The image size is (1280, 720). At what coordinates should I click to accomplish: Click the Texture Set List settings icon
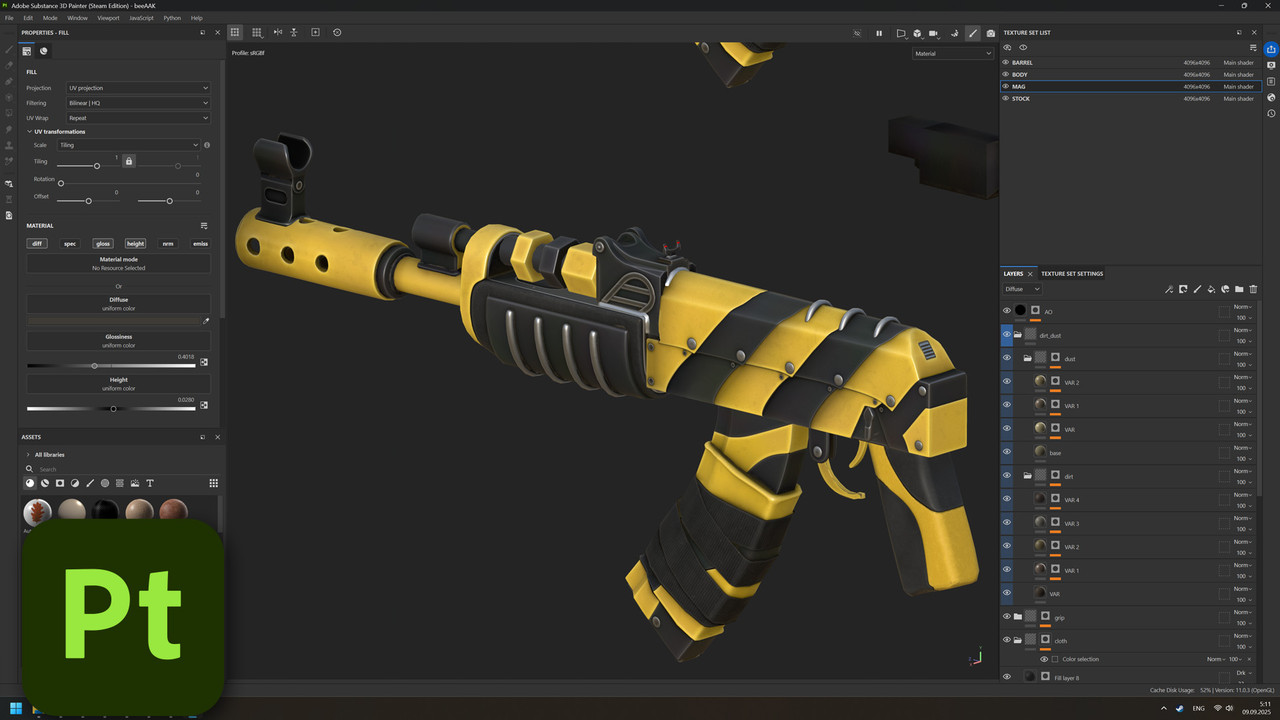click(1253, 47)
